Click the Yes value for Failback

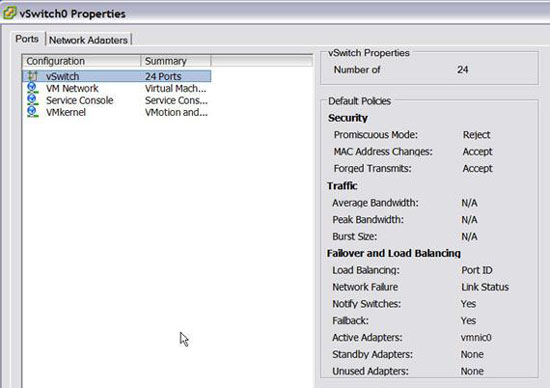[x=469, y=321]
